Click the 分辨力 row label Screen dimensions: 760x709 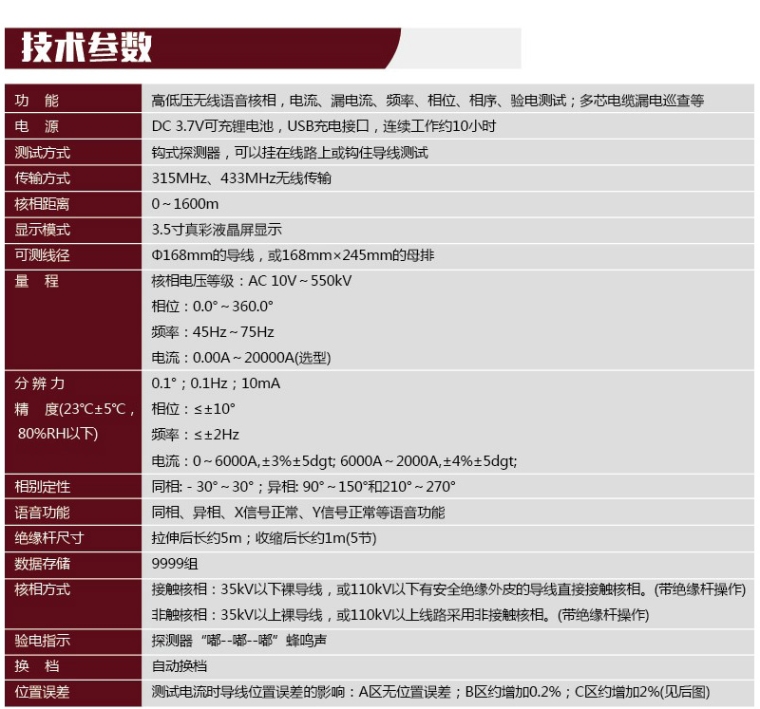point(40,384)
